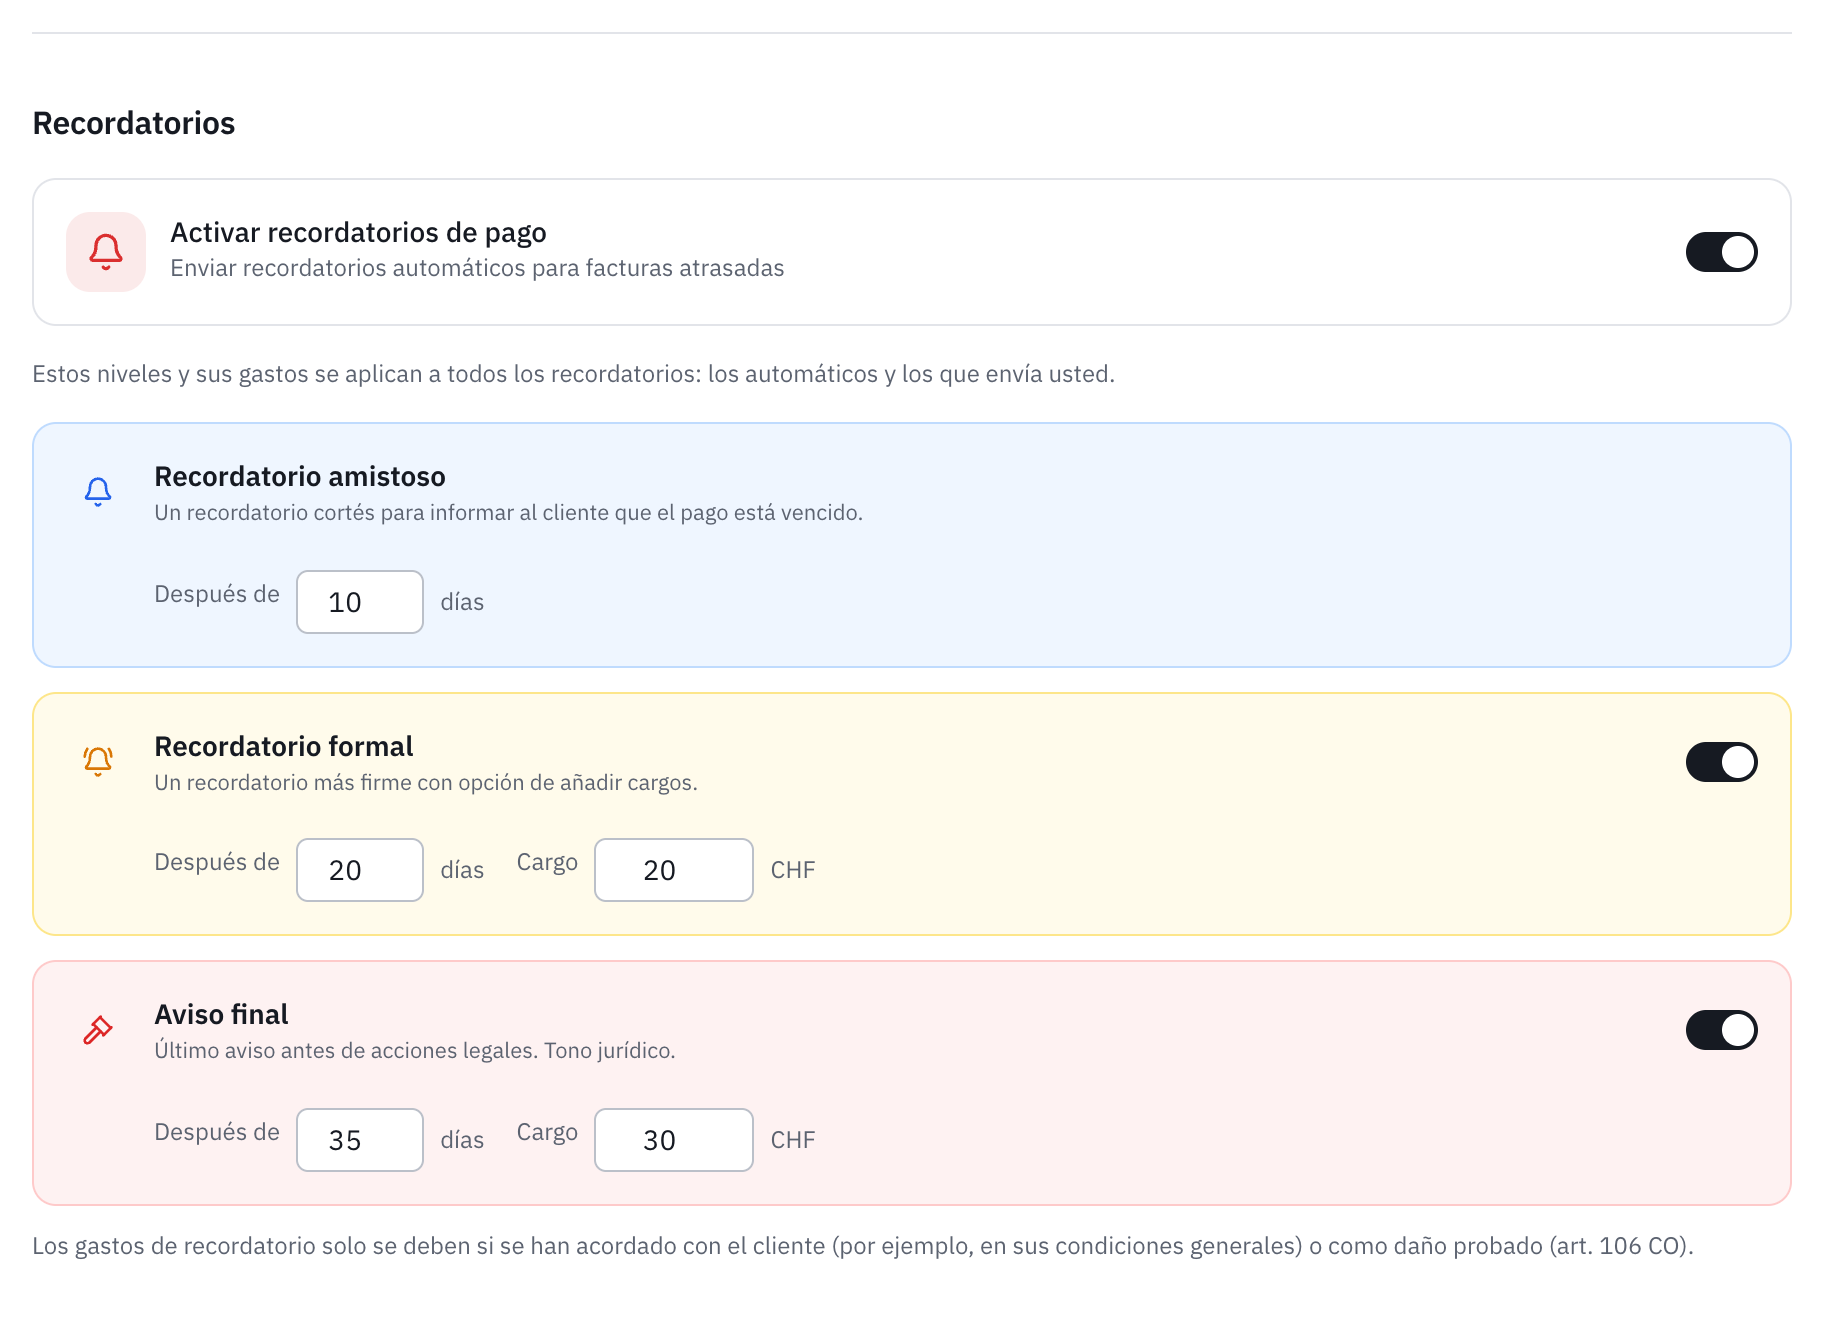Click the red gavel icon of Aviso final
Image resolution: width=1824 pixels, height=1326 pixels.
click(x=98, y=1030)
